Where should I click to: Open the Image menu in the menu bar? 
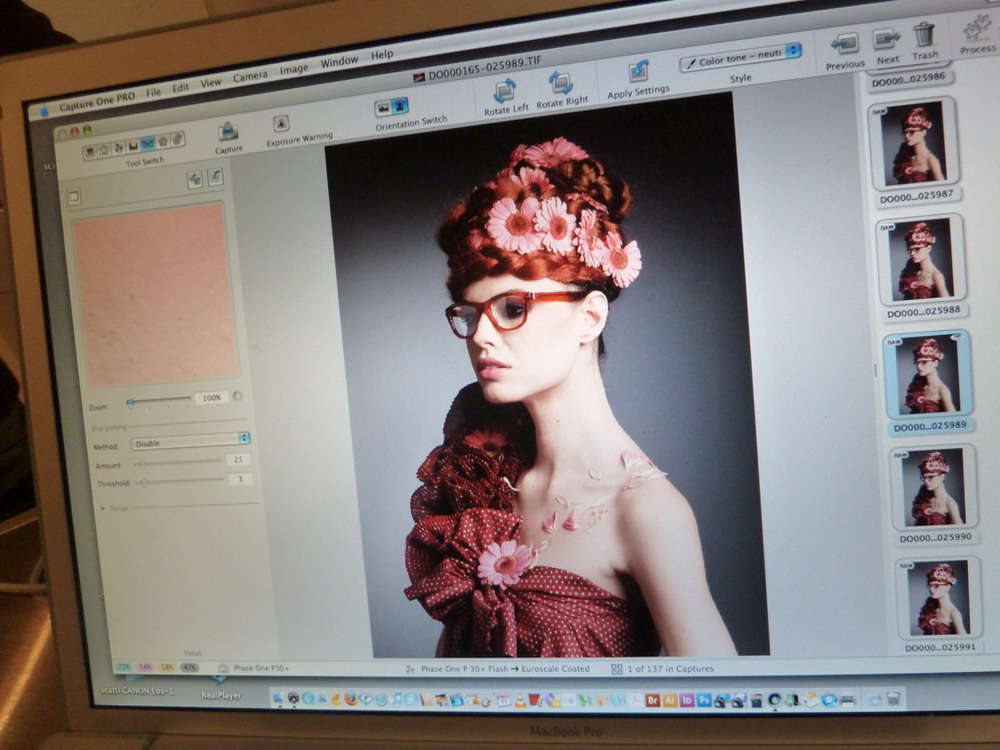[x=293, y=70]
